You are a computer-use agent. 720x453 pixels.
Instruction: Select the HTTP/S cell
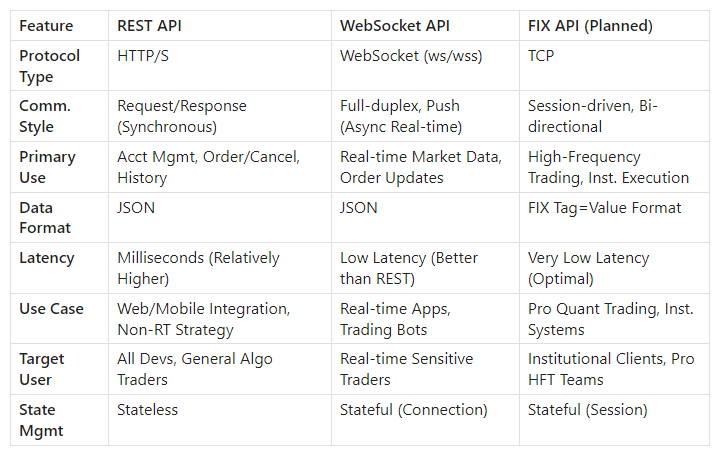pyautogui.click(x=220, y=66)
